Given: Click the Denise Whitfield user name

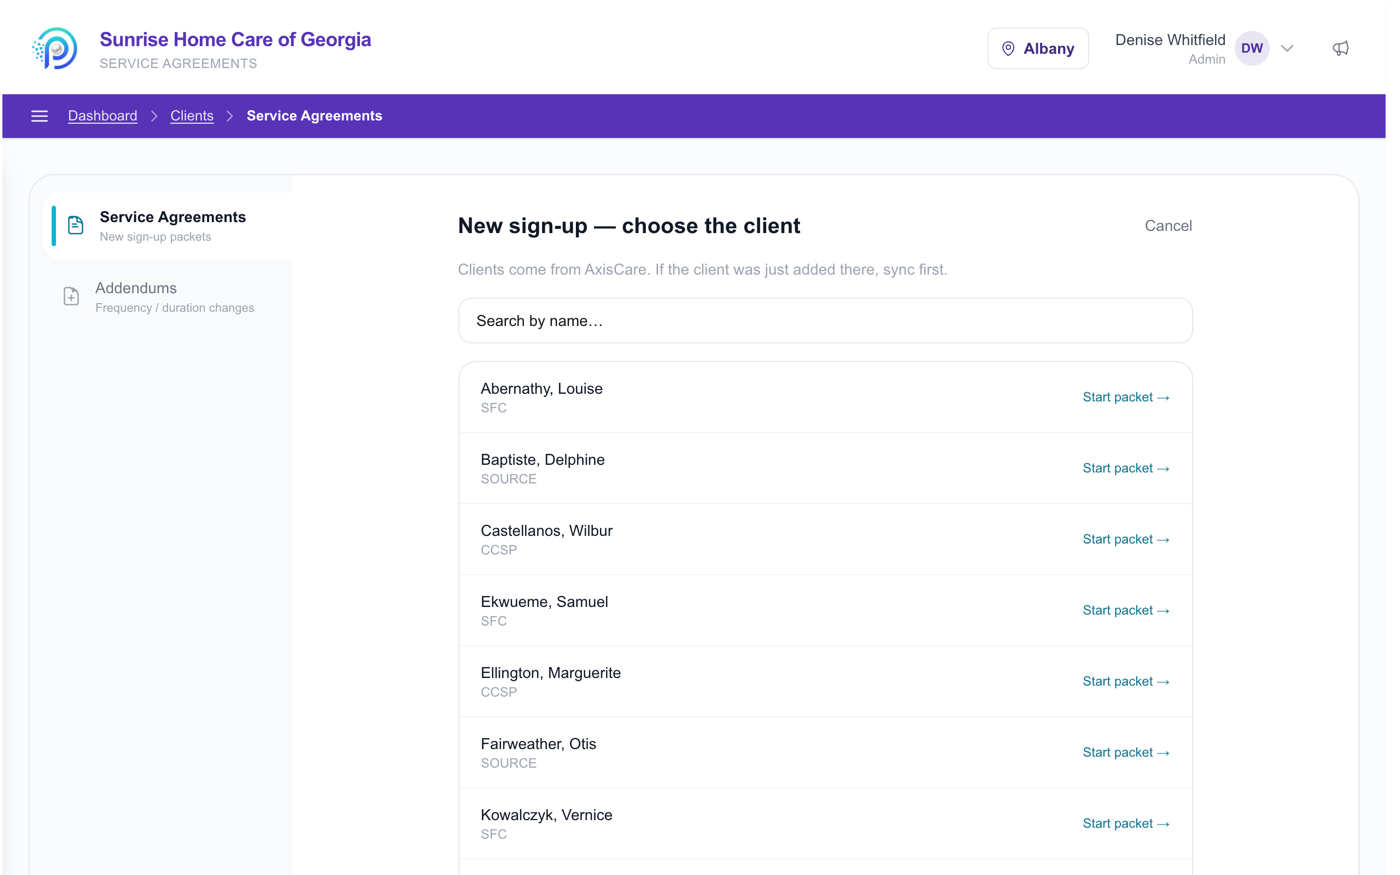Looking at the screenshot, I should pos(1170,40).
